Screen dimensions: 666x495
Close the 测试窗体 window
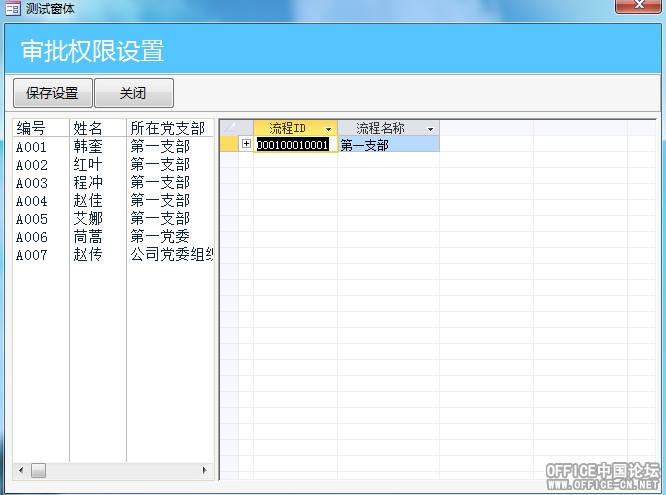[x=638, y=6]
